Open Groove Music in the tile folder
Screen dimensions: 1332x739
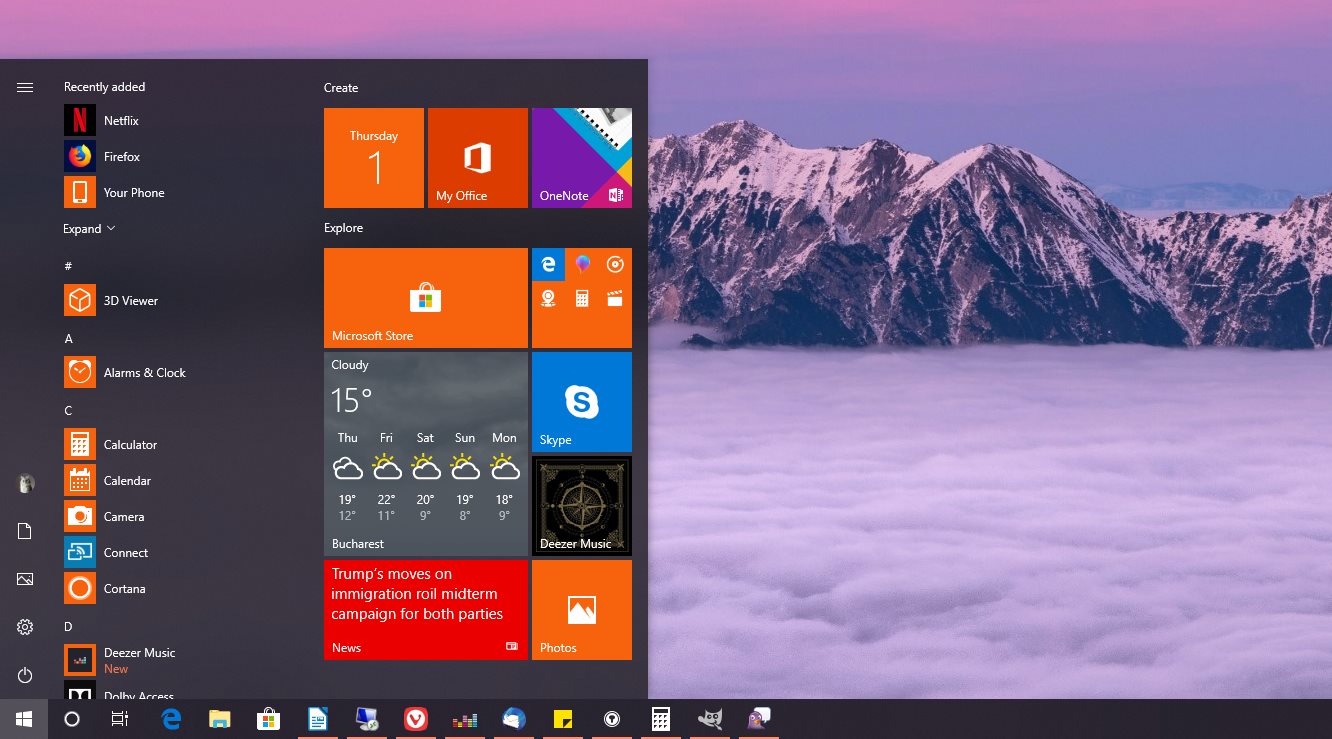click(x=615, y=264)
